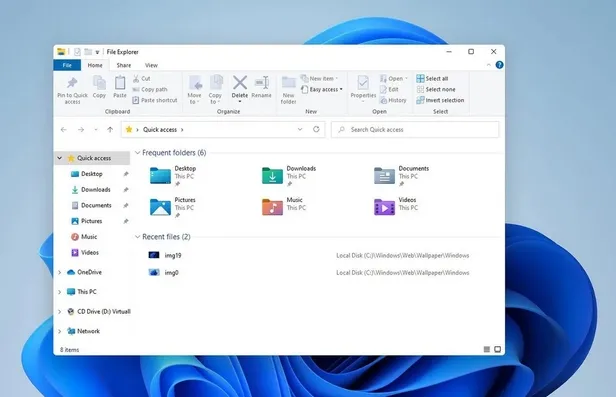Viewport: 616px width, 397px height.
Task: Select the Videos frequent folder icon
Action: [384, 207]
